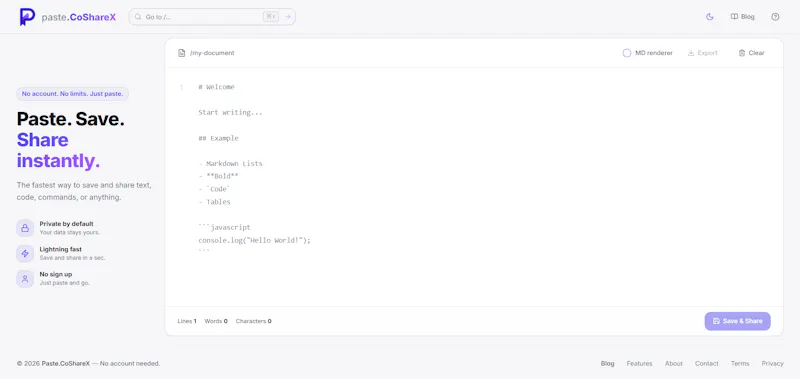Click the '- Tables' placeholder line
The image size is (800, 379).
[x=214, y=202]
